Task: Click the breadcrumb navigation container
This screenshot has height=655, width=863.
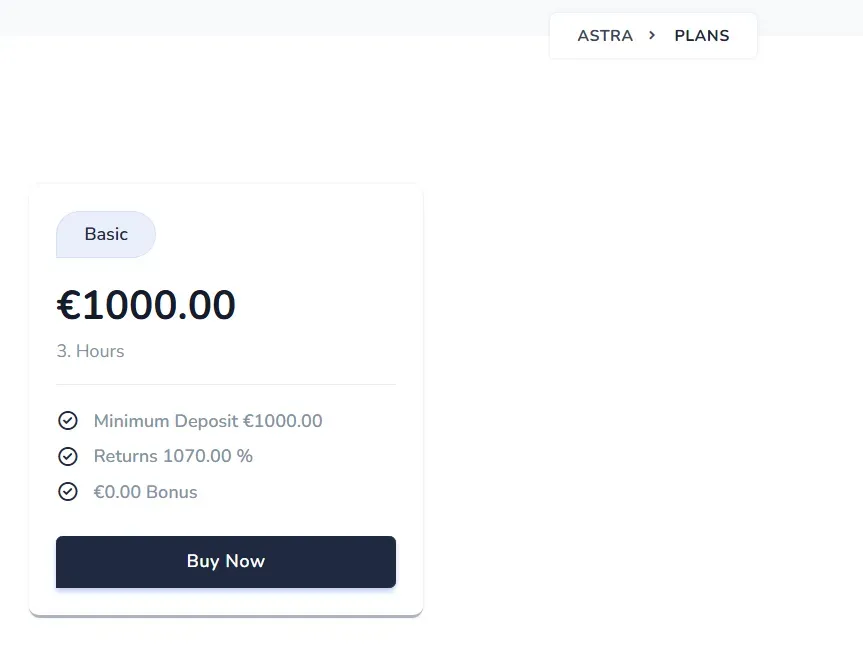Action: coord(652,35)
